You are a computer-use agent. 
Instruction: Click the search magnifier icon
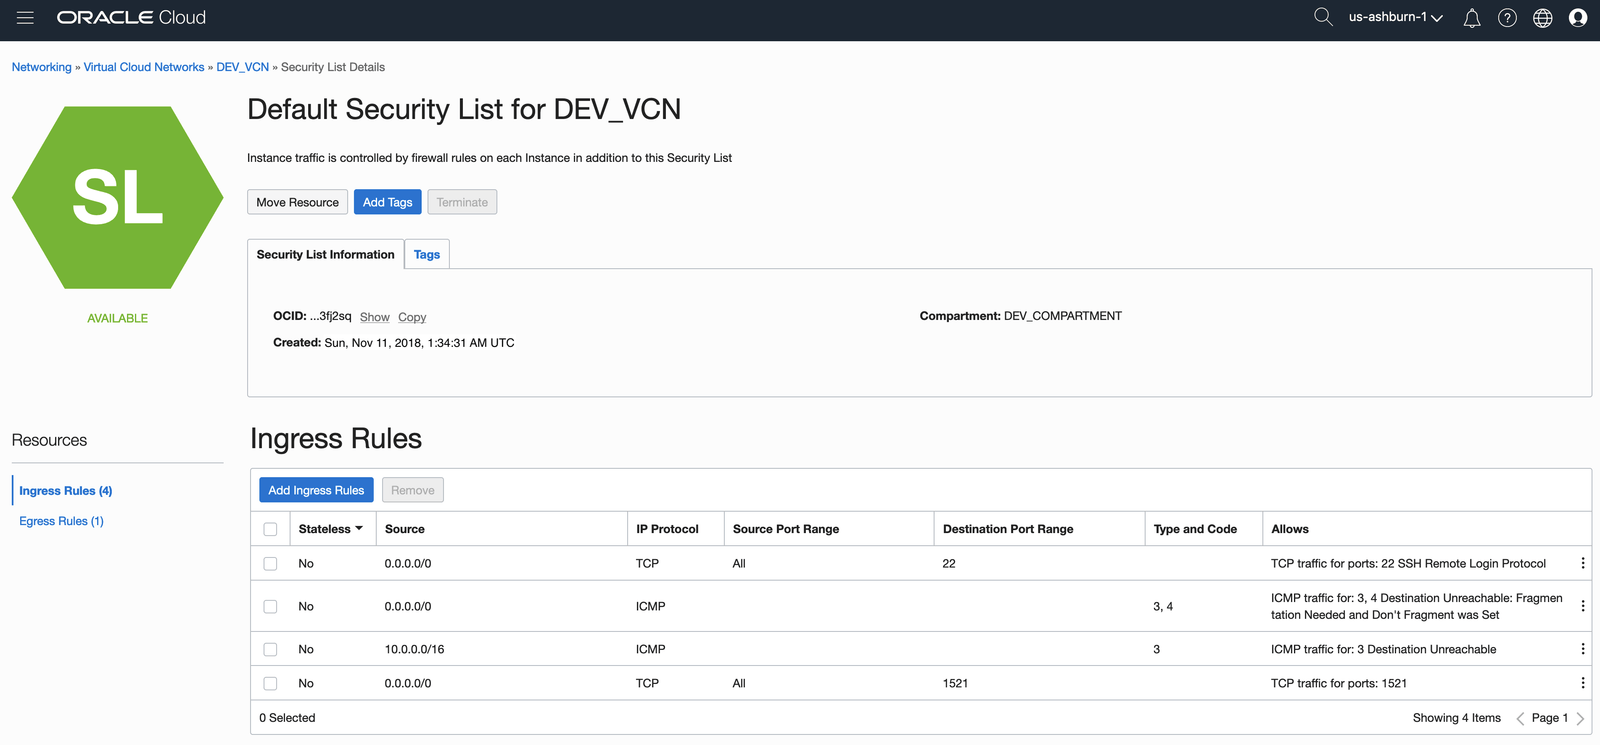[x=1323, y=17]
